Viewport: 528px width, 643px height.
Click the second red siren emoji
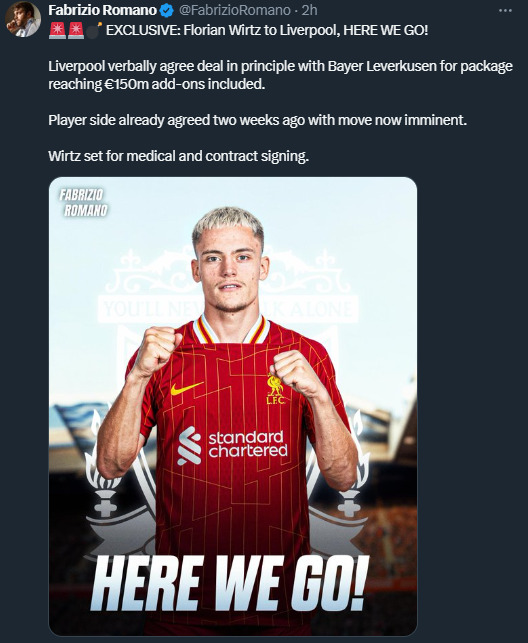(76, 31)
